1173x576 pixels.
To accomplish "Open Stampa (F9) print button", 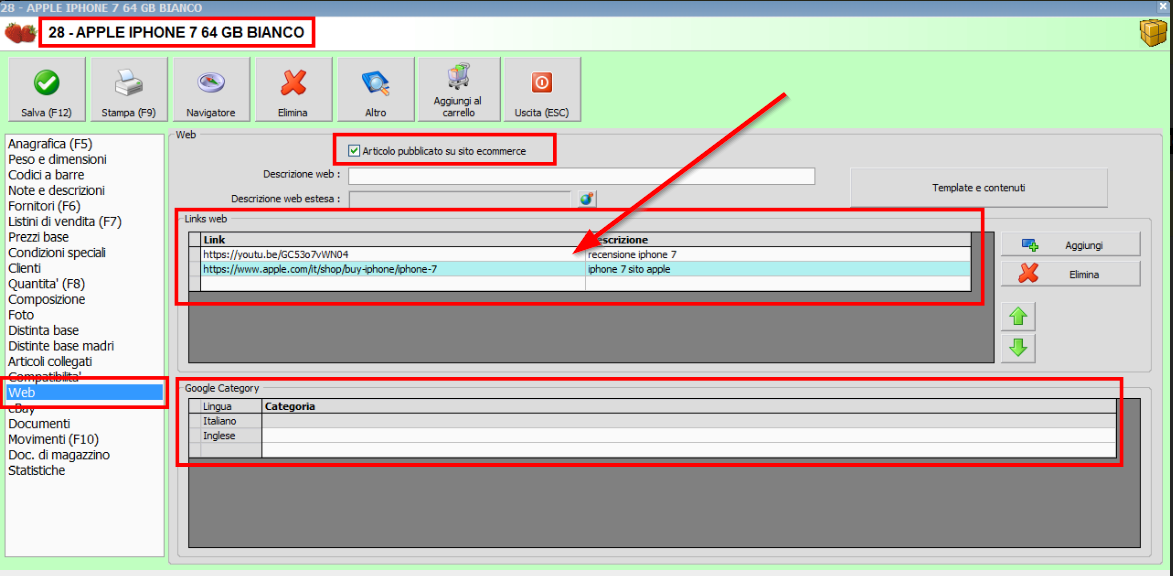I will 129,89.
